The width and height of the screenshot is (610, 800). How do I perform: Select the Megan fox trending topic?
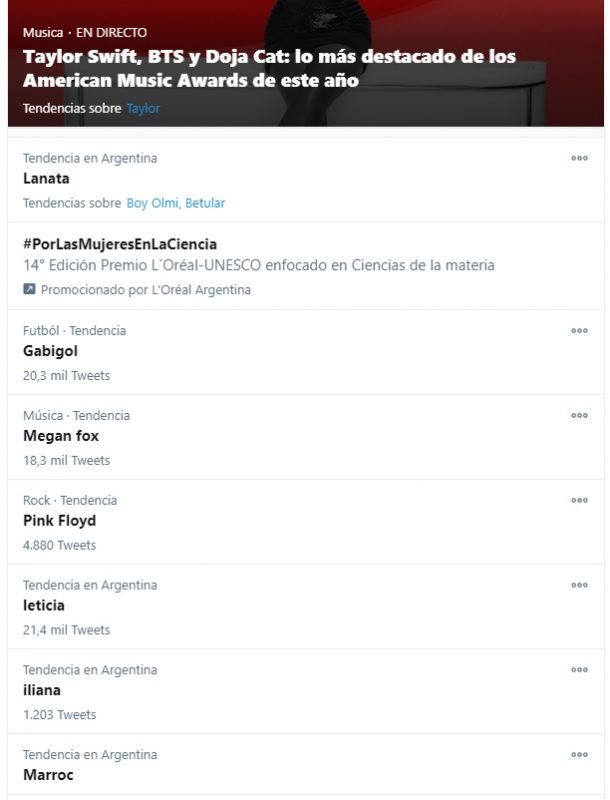pos(61,436)
